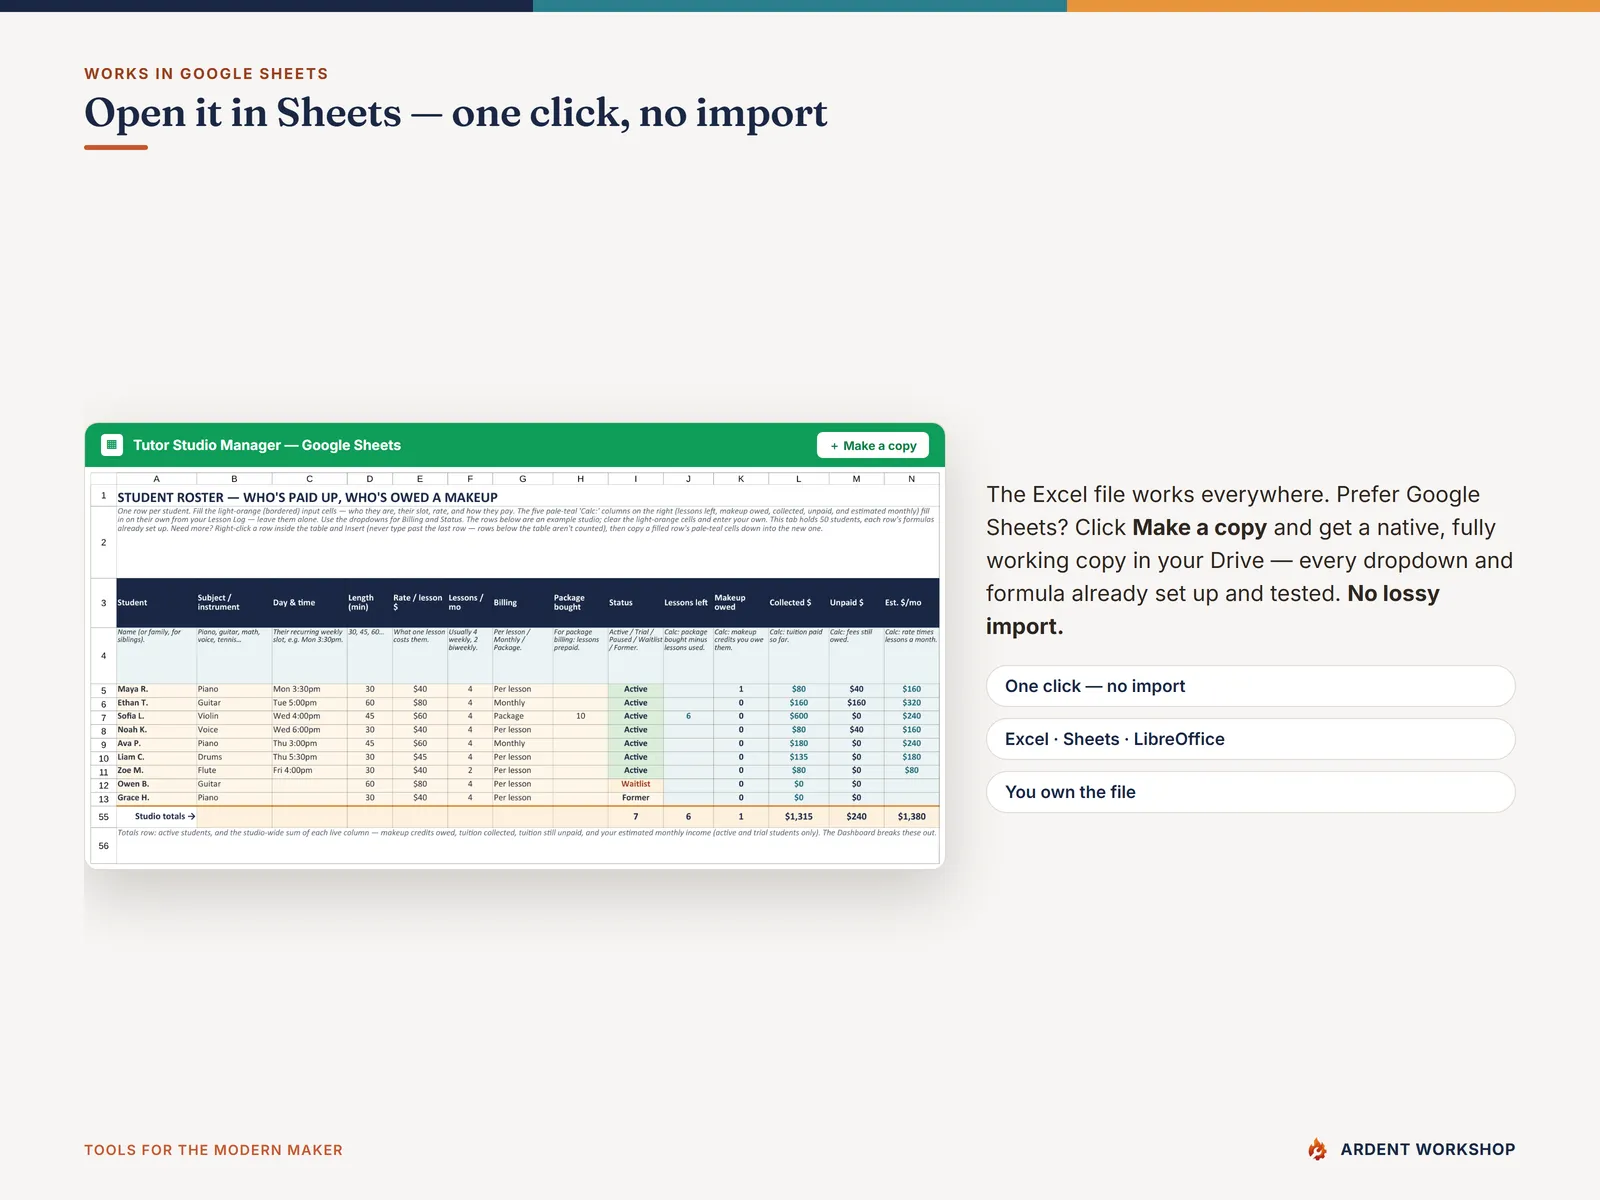Click the Make a copy button

873,446
